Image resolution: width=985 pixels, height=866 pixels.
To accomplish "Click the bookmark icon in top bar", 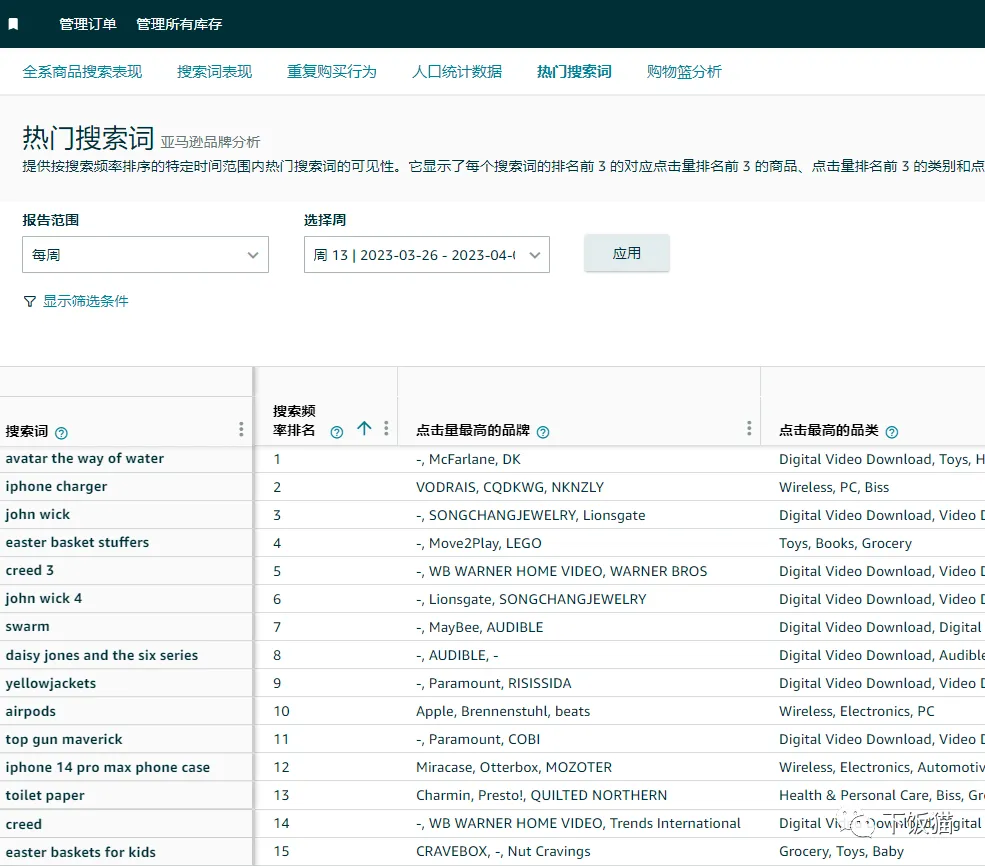I will pos(13,24).
